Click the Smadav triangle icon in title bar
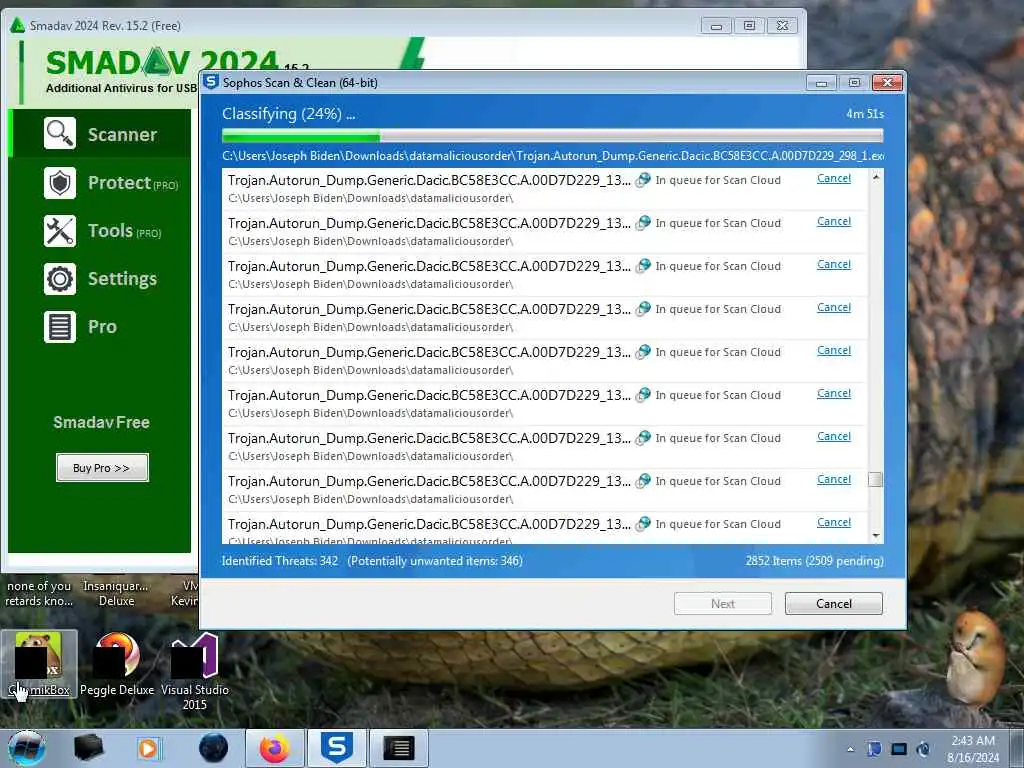 (18, 25)
